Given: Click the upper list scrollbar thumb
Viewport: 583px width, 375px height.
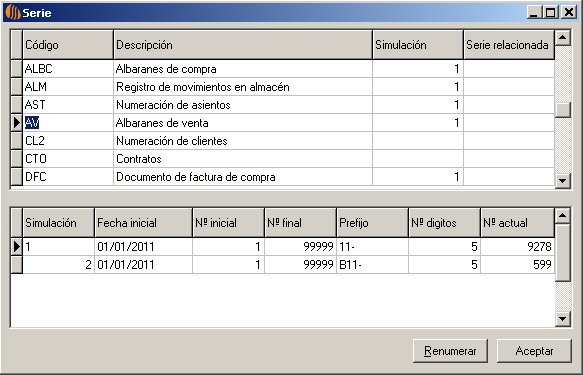Looking at the screenshot, I should coord(563,110).
